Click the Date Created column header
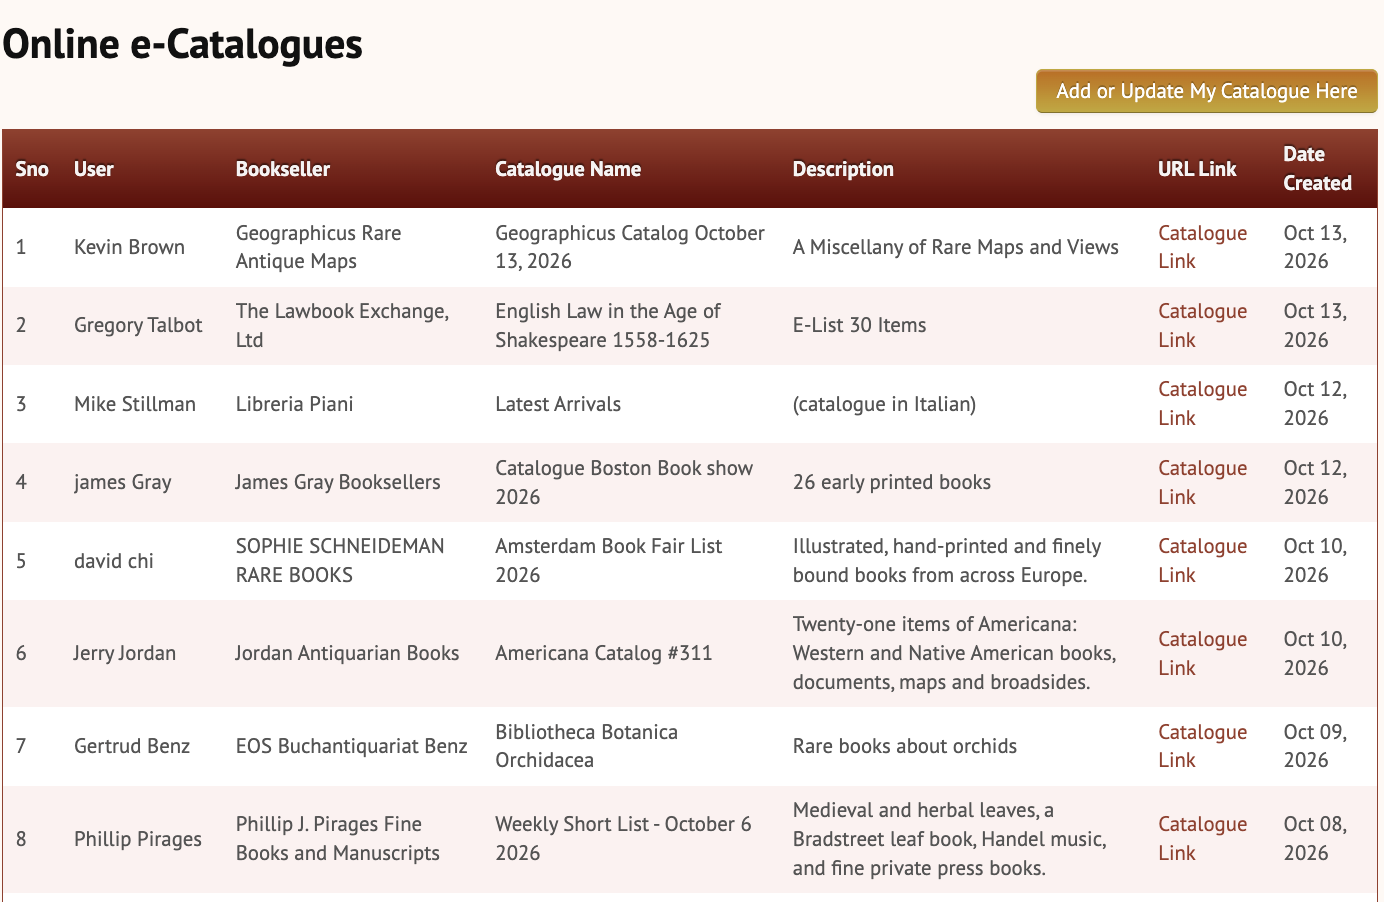1384x902 pixels. (x=1318, y=168)
